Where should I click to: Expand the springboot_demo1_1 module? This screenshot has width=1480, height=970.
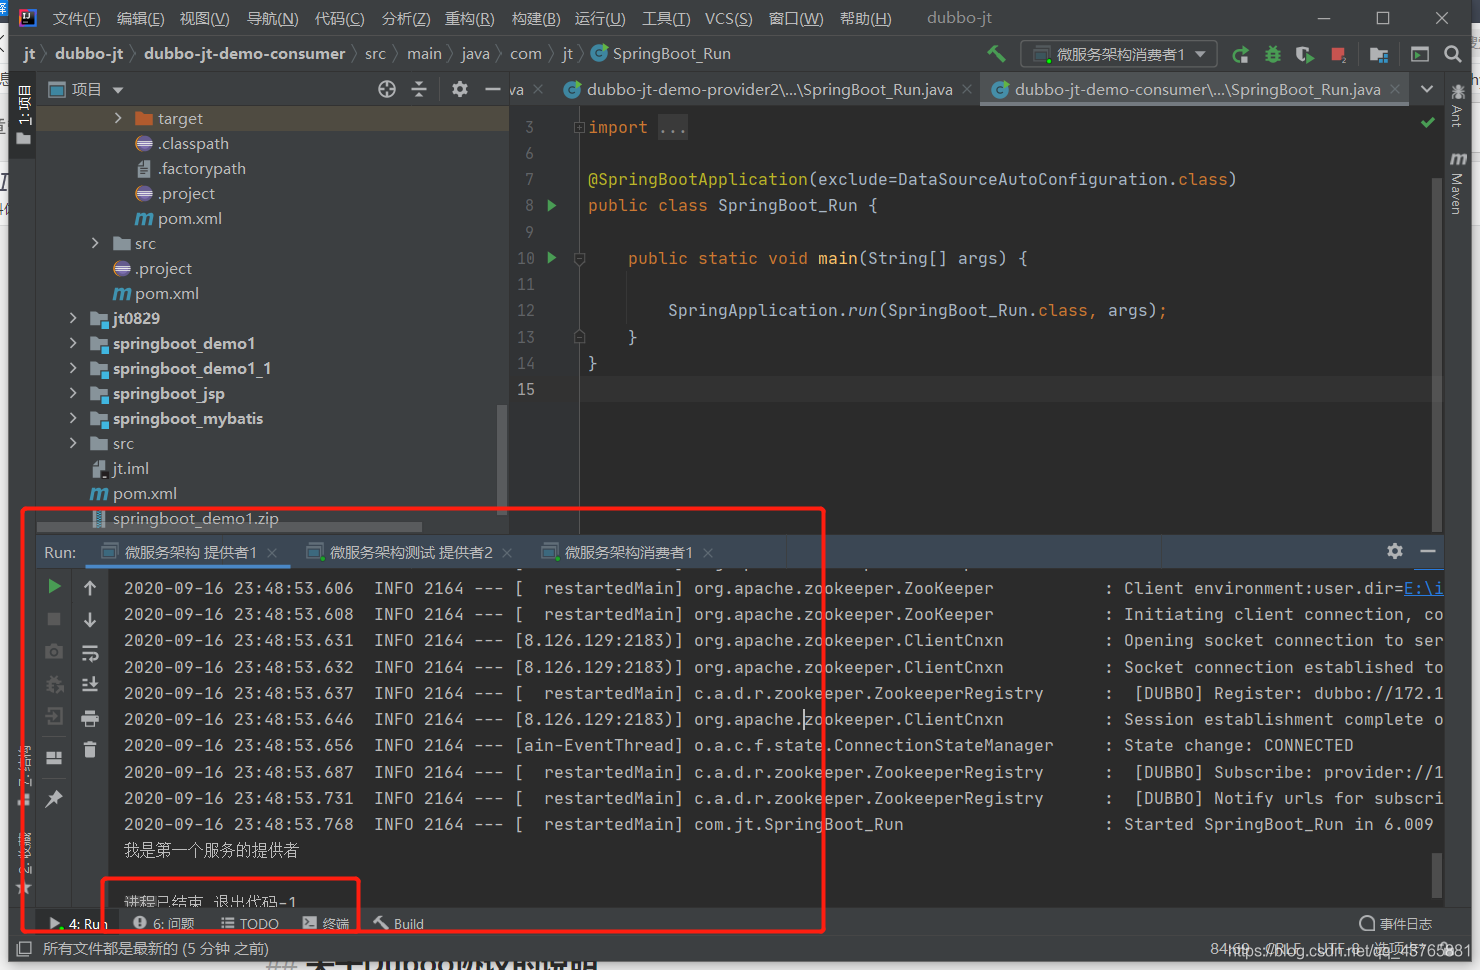[73, 368]
